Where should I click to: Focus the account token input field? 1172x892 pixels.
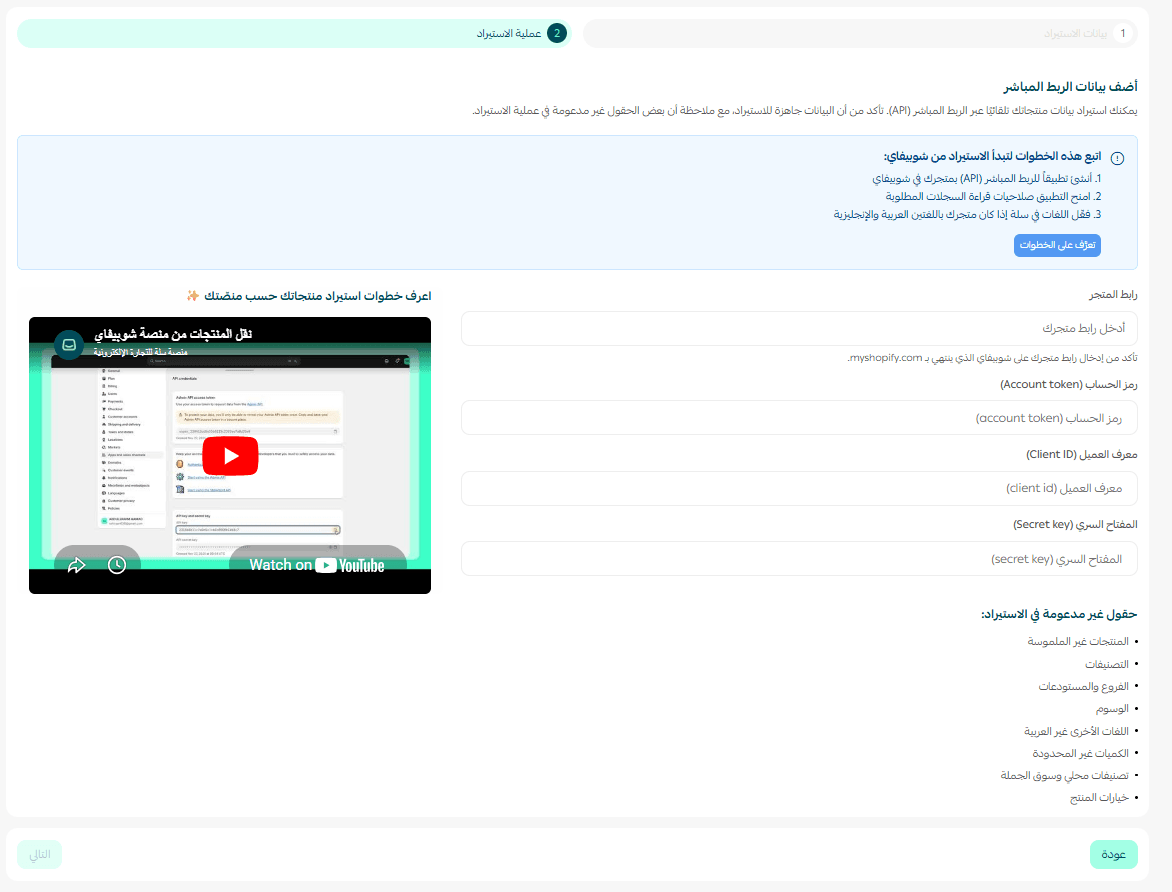coord(799,418)
